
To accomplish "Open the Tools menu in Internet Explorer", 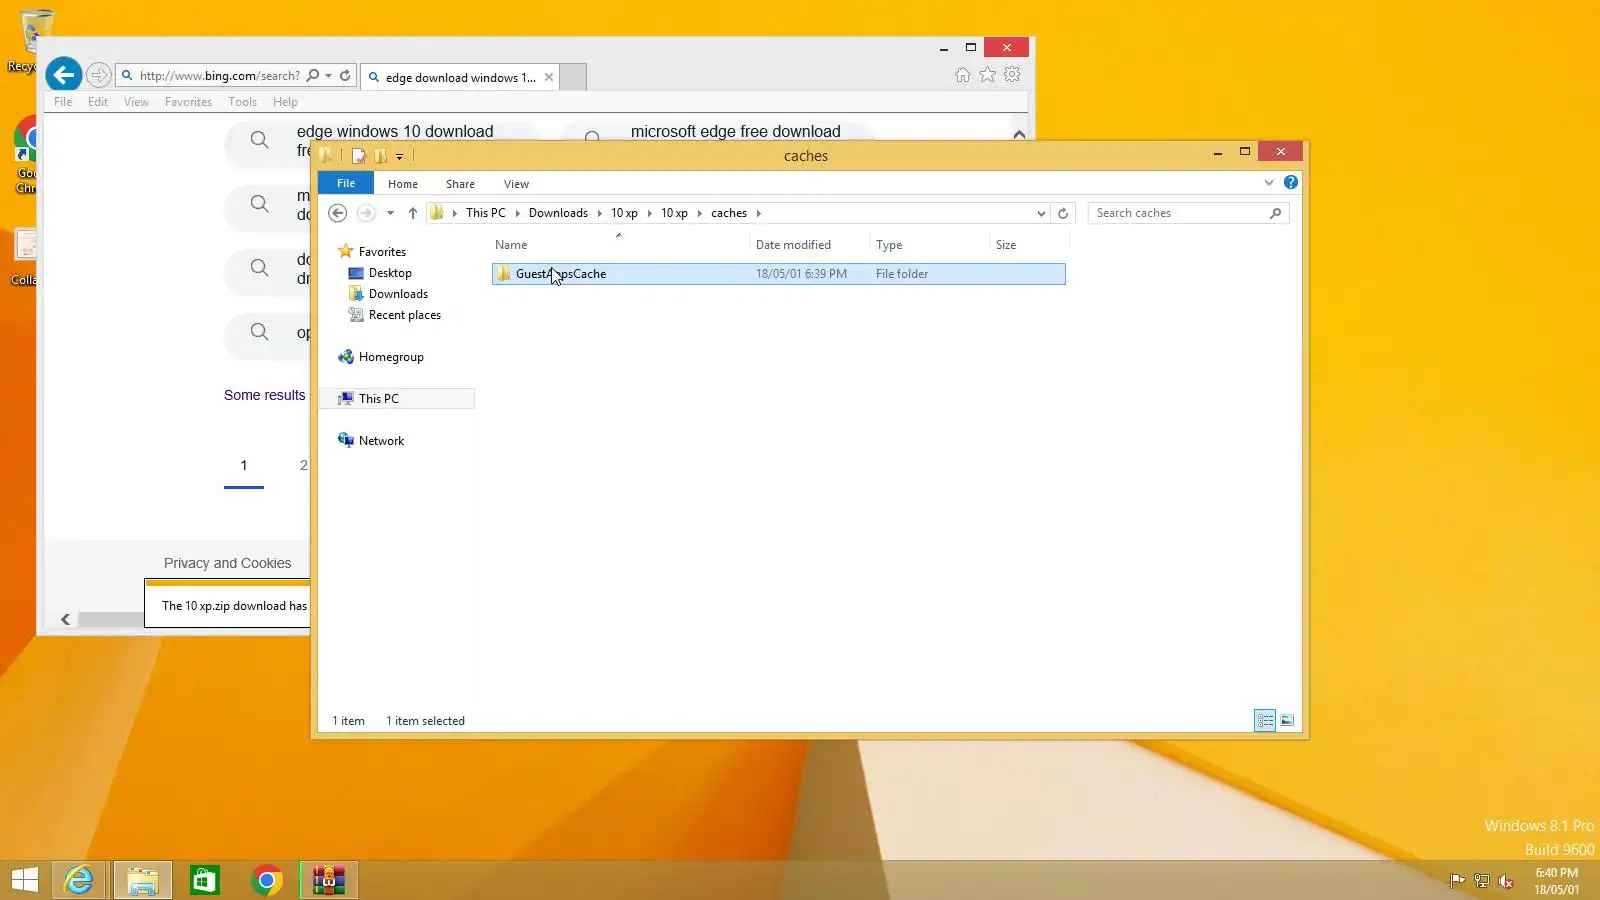I will [x=242, y=102].
